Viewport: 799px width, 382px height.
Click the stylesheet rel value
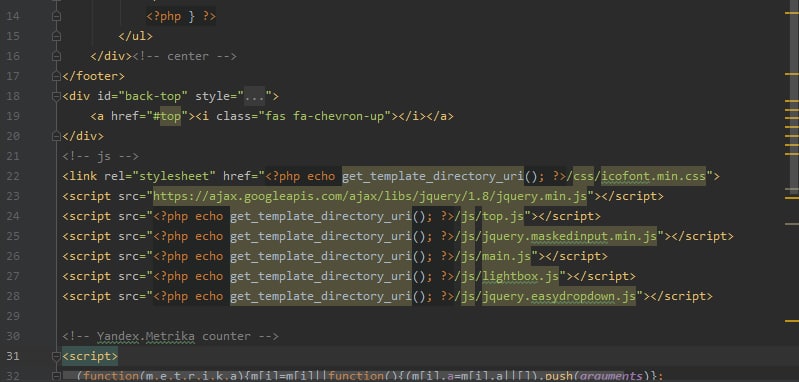(174, 176)
